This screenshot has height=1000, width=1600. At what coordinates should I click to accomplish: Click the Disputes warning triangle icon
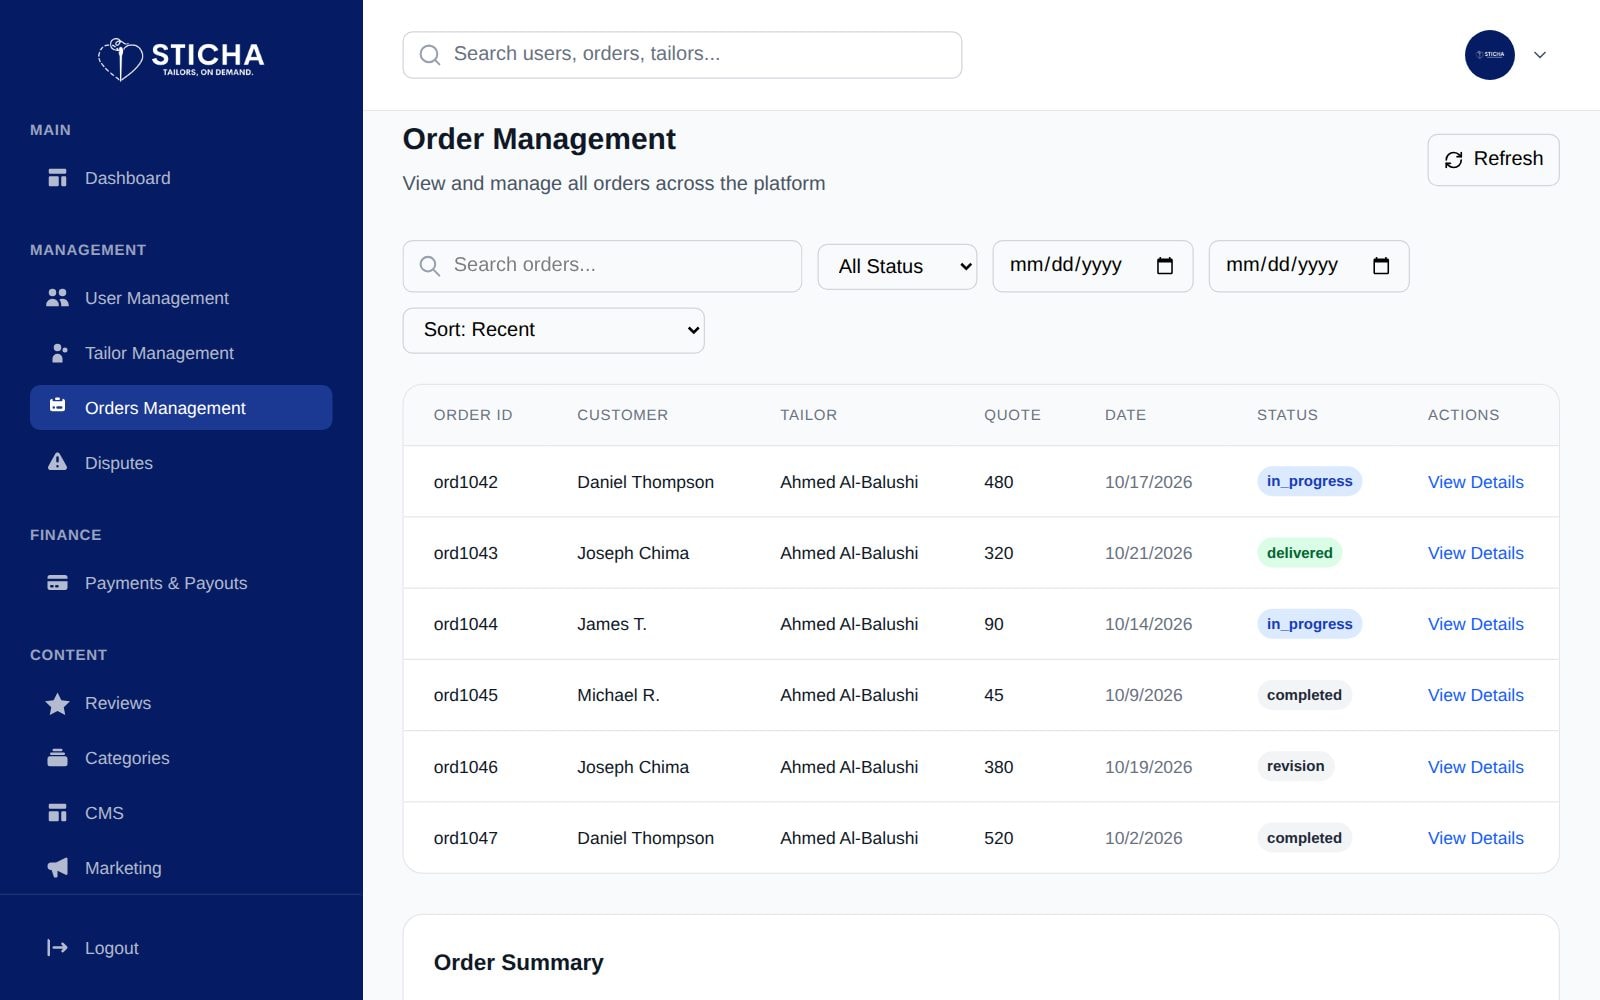pos(57,462)
